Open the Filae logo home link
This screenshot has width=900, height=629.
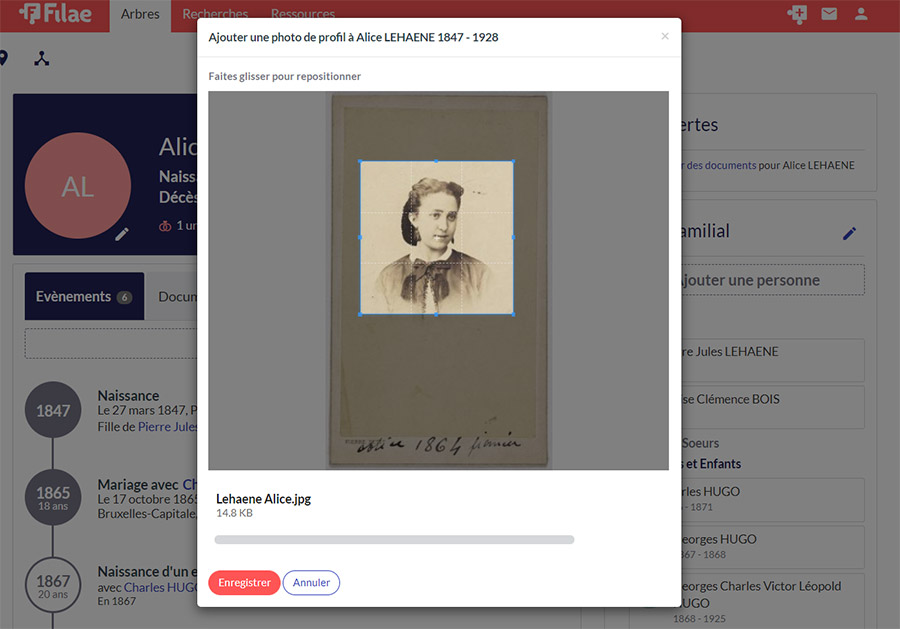tap(55, 14)
